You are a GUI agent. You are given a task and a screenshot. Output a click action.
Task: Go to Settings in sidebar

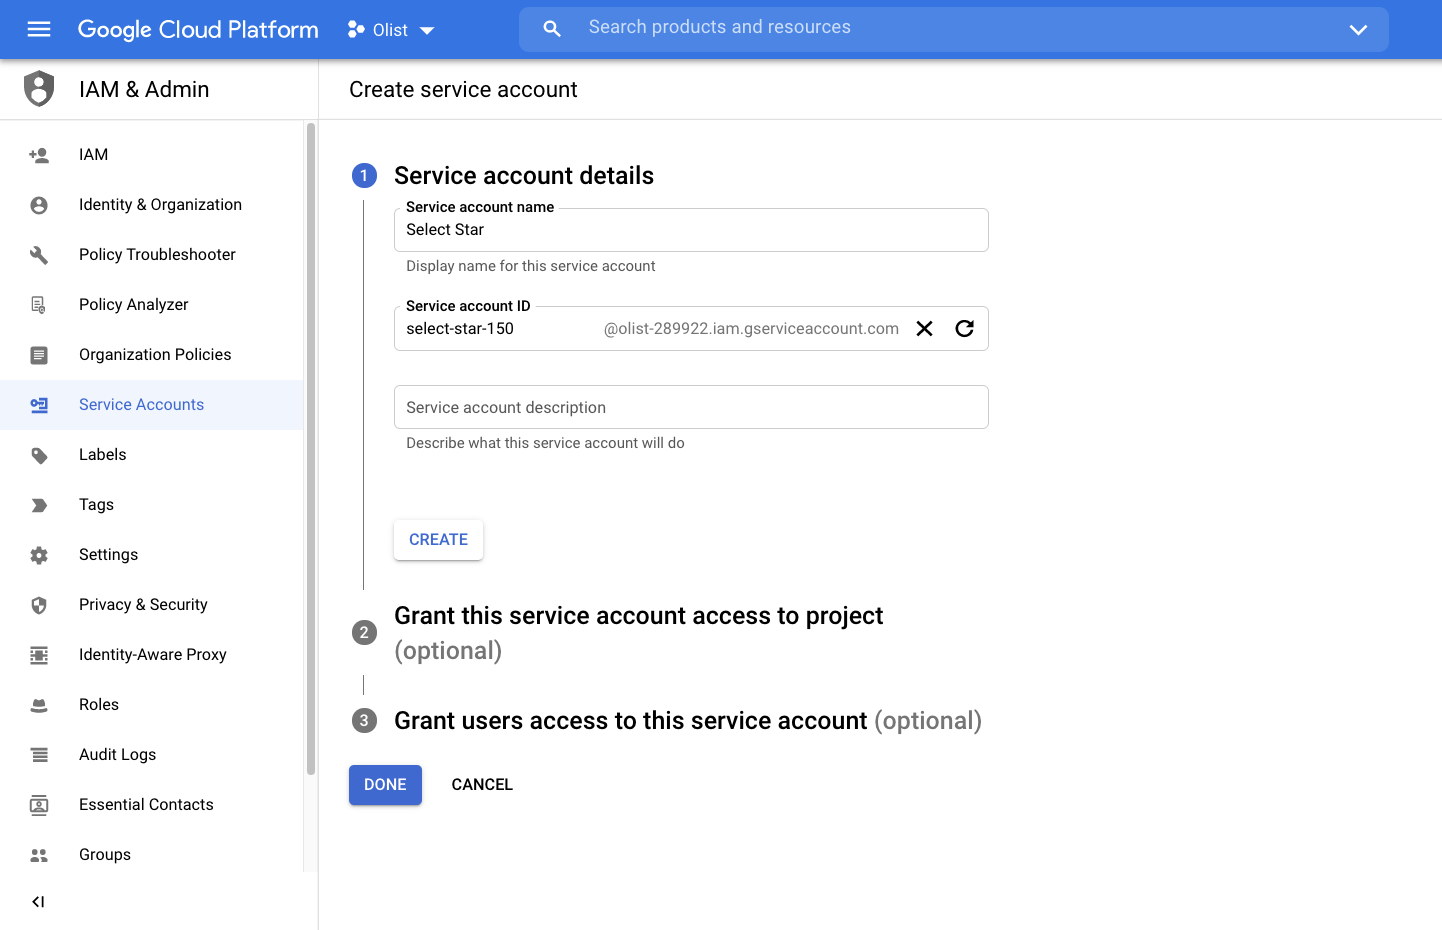(x=151, y=555)
